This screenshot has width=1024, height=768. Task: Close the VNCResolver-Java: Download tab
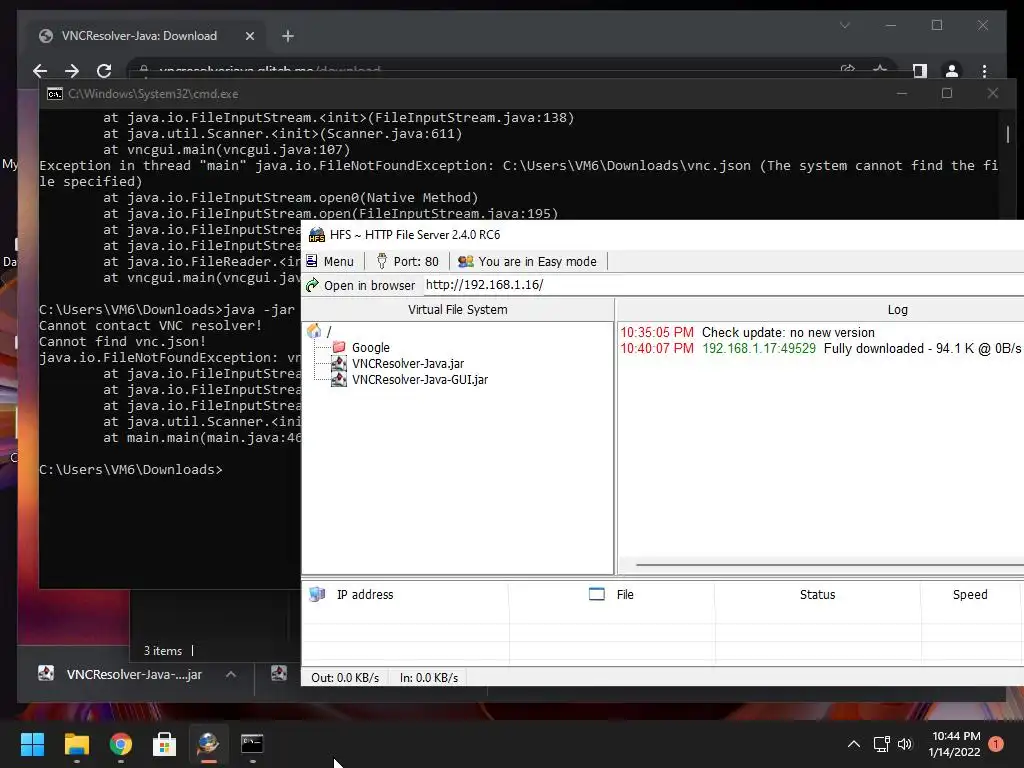[x=249, y=37]
